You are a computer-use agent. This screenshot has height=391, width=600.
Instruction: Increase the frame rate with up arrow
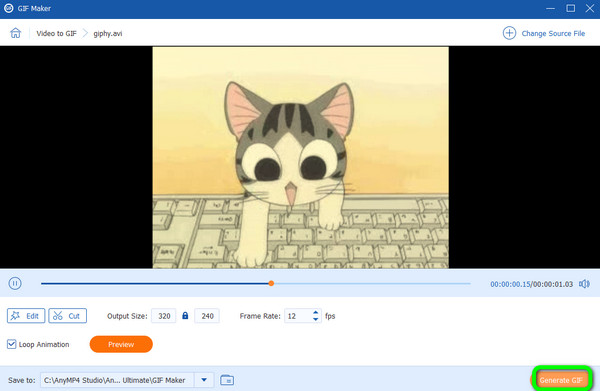(315, 313)
